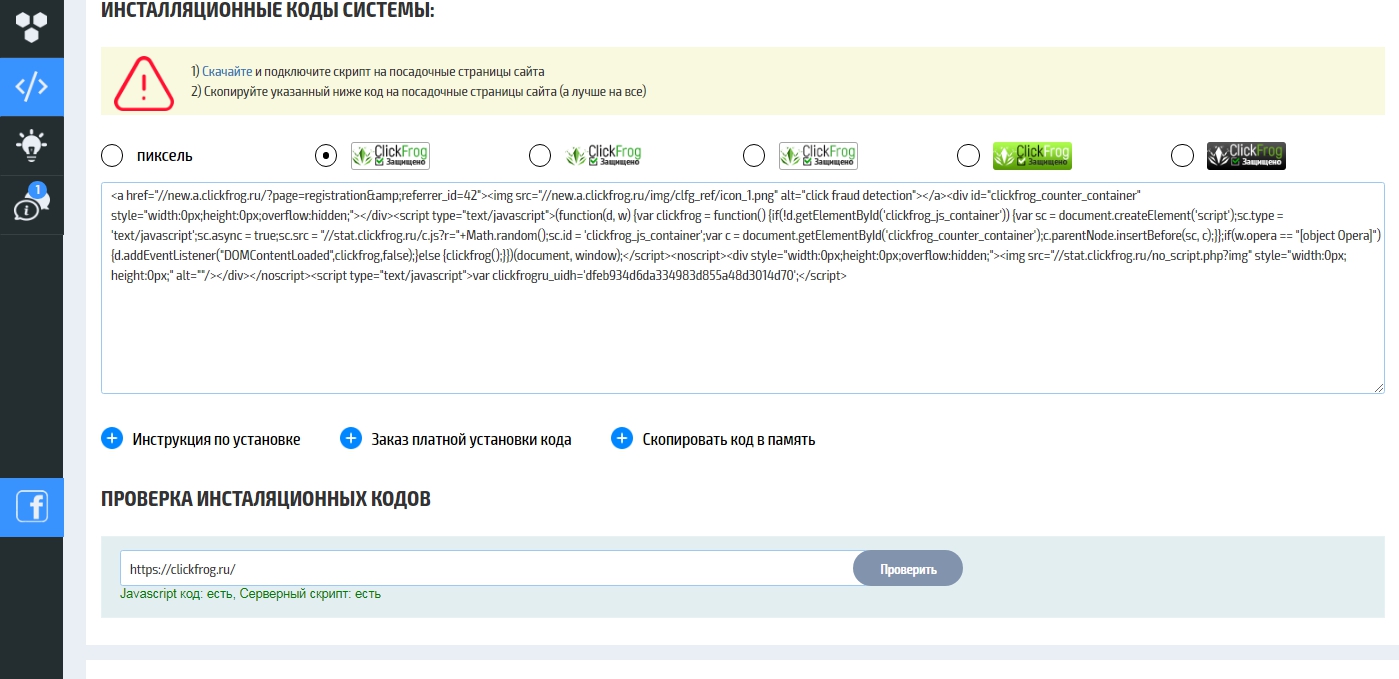This screenshot has width=1399, height=679.
Task: Click the Facebook sidebar icon
Action: click(x=32, y=507)
